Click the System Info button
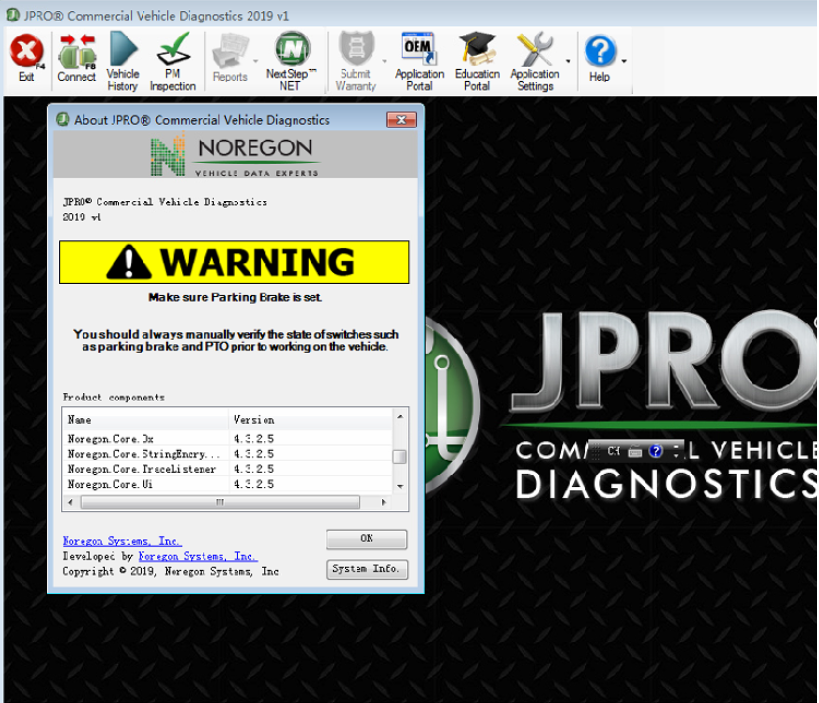819x703 pixels. pyautogui.click(x=367, y=569)
